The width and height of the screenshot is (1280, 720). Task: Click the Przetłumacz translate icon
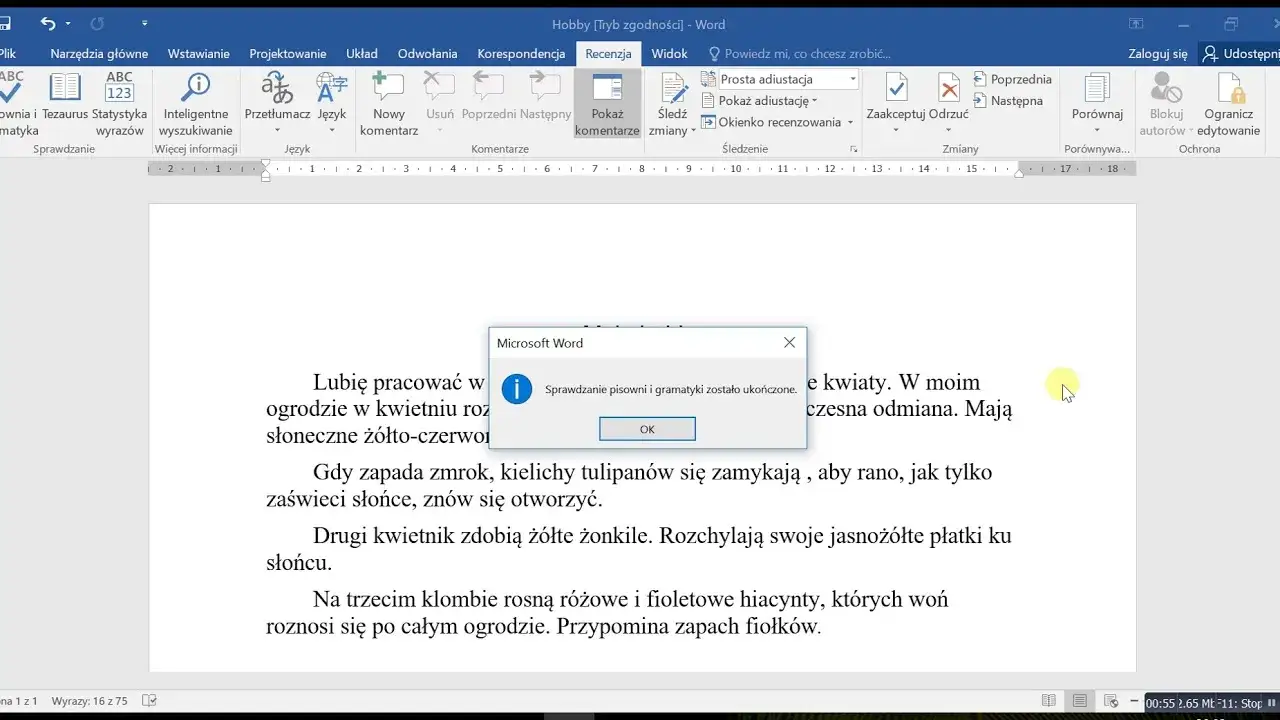click(x=277, y=89)
